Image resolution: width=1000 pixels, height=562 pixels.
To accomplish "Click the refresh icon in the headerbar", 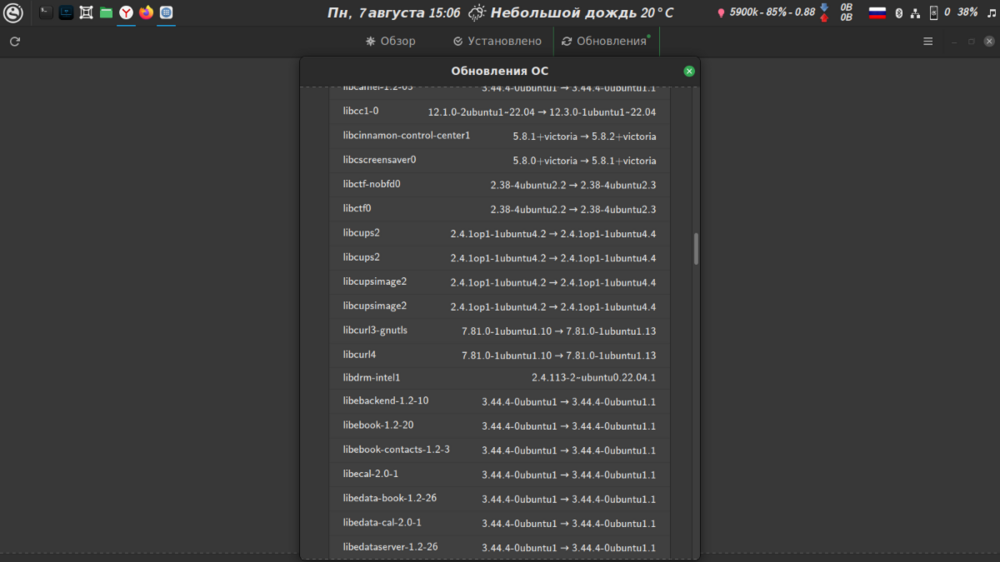I will point(15,41).
